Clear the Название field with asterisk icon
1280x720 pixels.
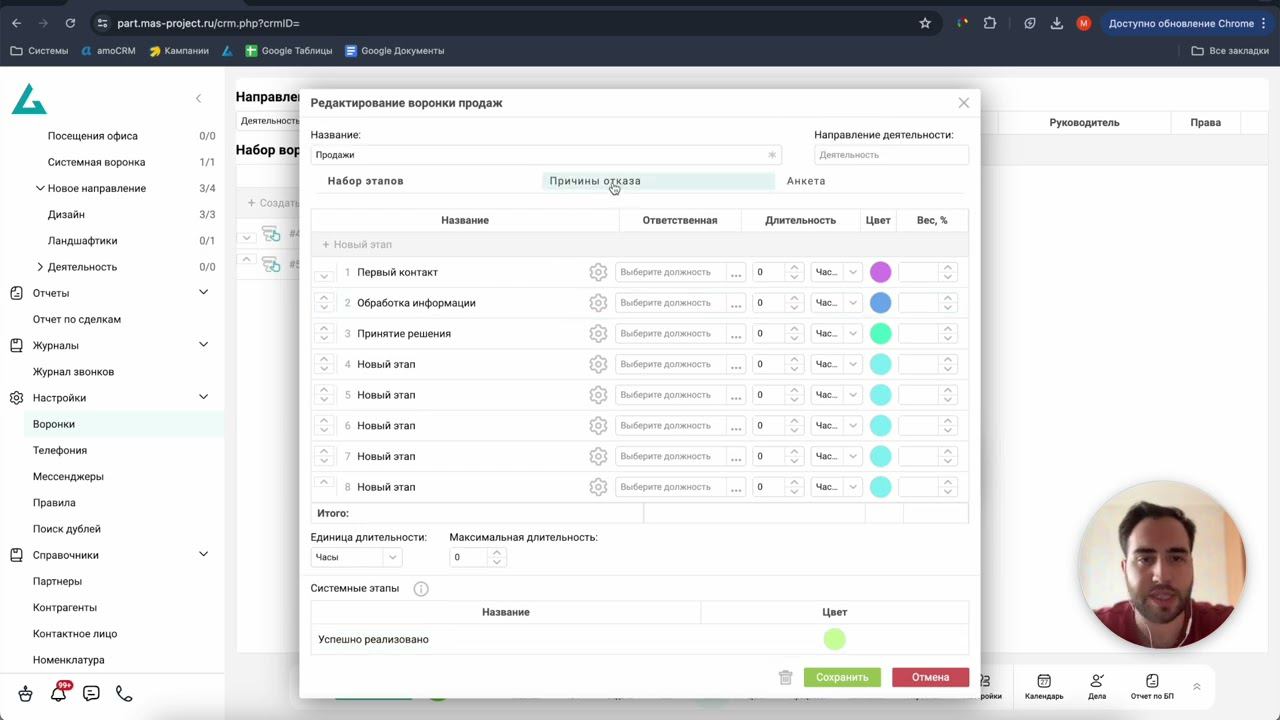coord(772,155)
